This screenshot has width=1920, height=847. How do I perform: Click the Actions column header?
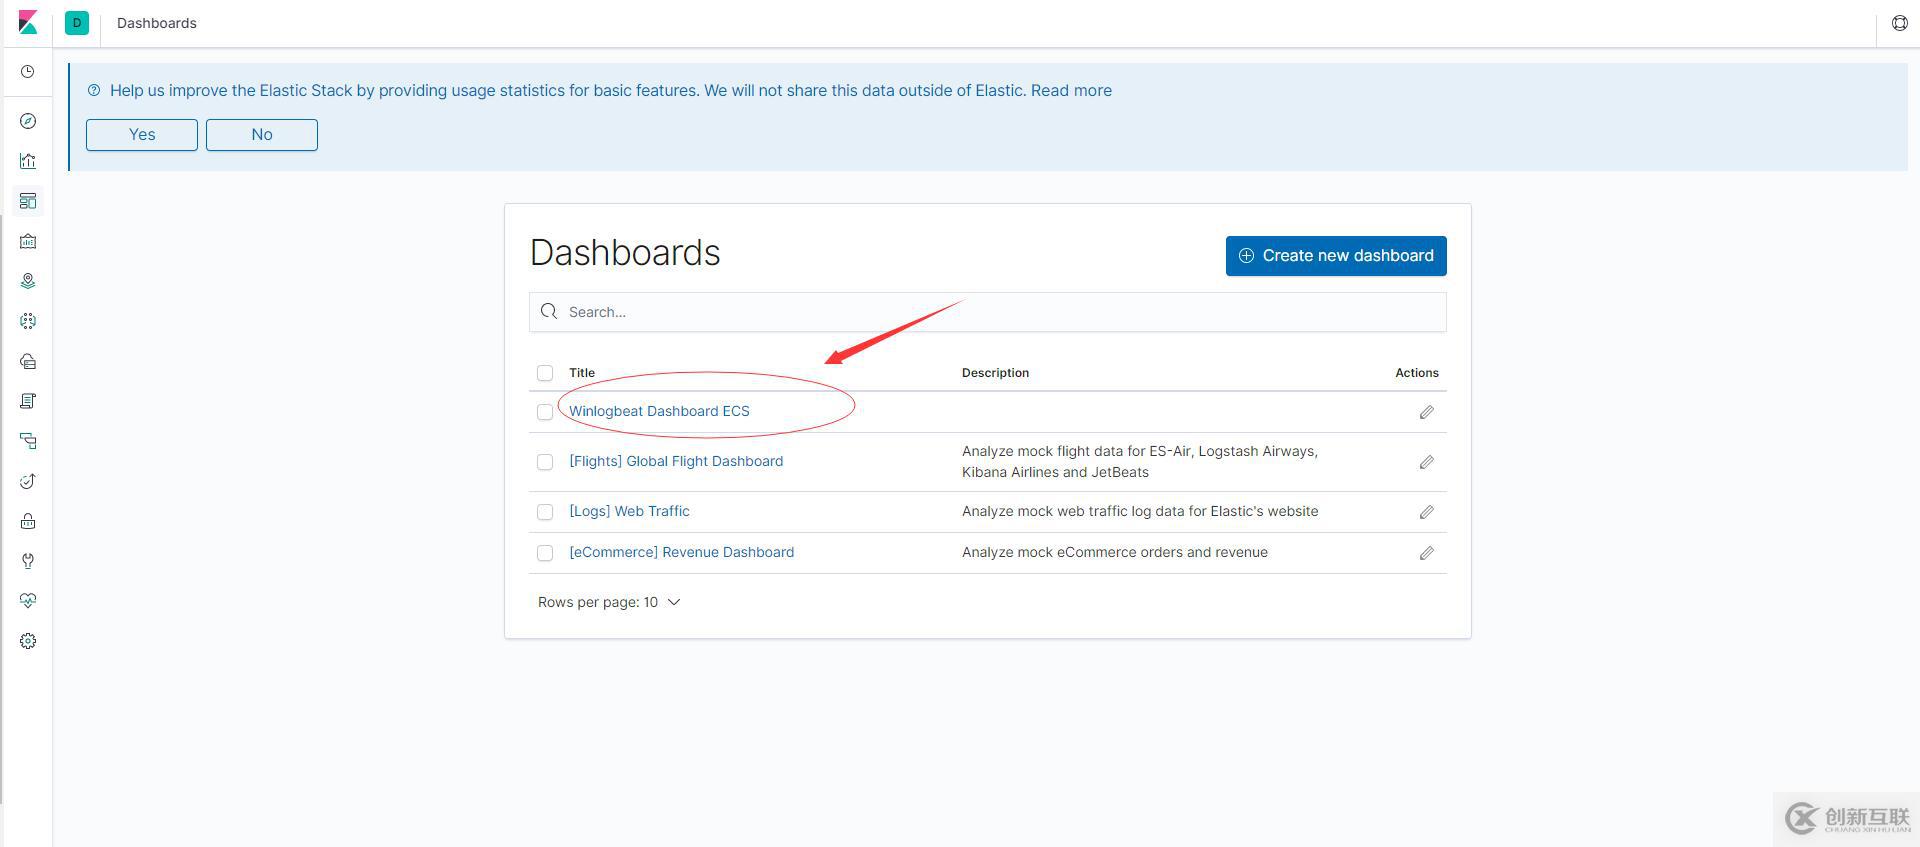(1417, 373)
